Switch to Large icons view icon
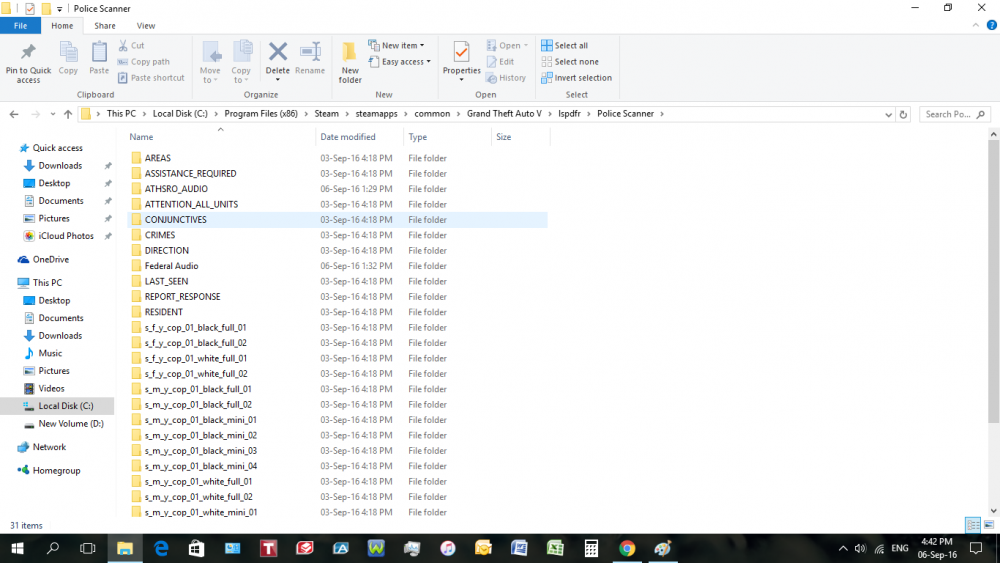This screenshot has height=563, width=1000. click(x=989, y=525)
